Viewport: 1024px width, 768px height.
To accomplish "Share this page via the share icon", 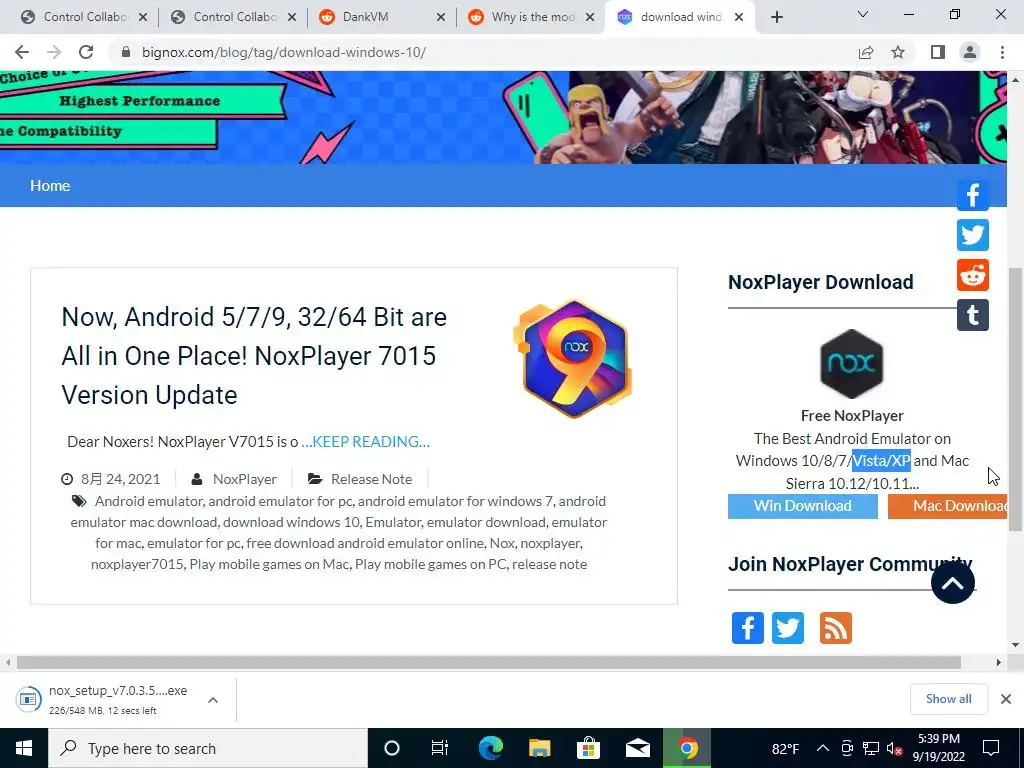I will pyautogui.click(x=866, y=52).
